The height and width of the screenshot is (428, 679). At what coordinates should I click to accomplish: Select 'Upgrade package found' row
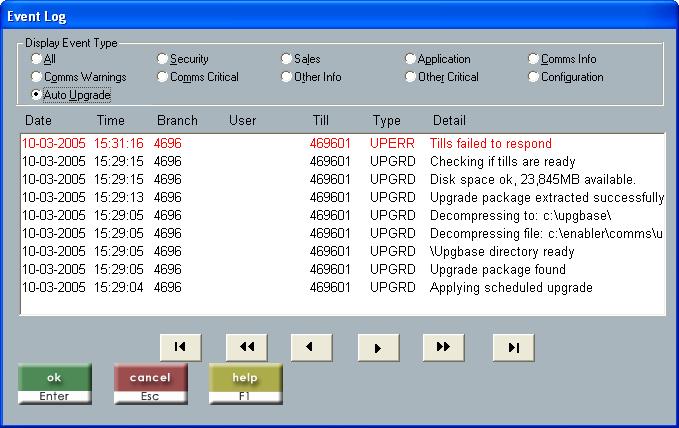click(343, 269)
